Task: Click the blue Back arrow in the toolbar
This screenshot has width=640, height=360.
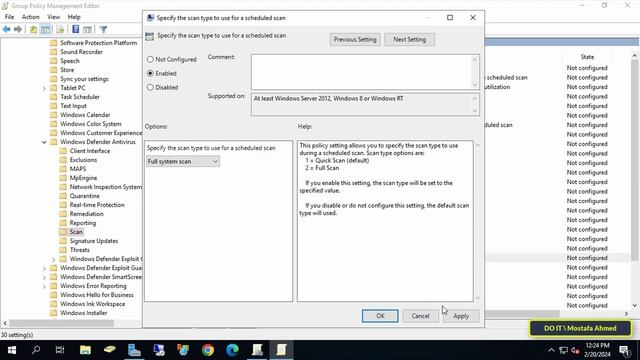Action: pyautogui.click(x=7, y=29)
